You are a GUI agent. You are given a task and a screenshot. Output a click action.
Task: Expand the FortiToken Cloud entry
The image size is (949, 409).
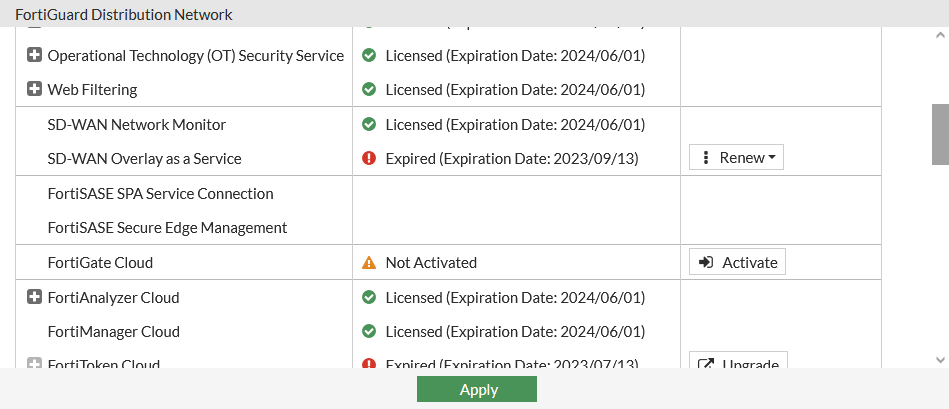34,364
